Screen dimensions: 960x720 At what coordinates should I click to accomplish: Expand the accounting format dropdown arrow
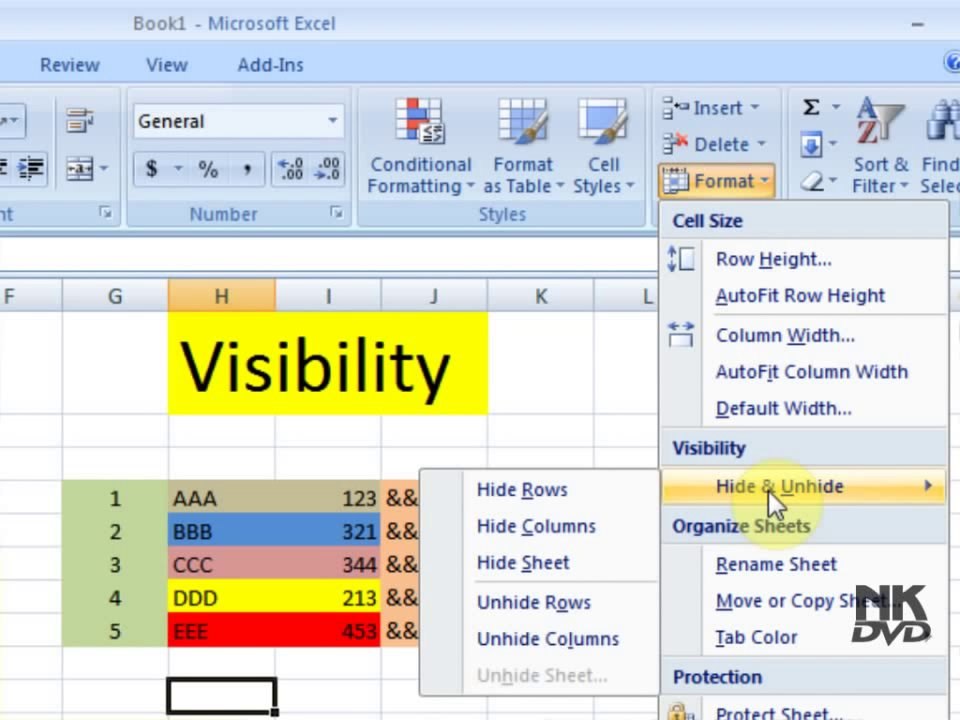coord(178,168)
